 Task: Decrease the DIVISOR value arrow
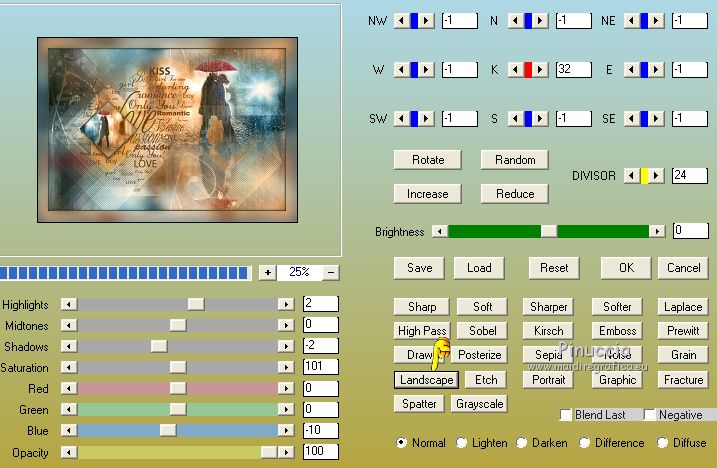[631, 176]
